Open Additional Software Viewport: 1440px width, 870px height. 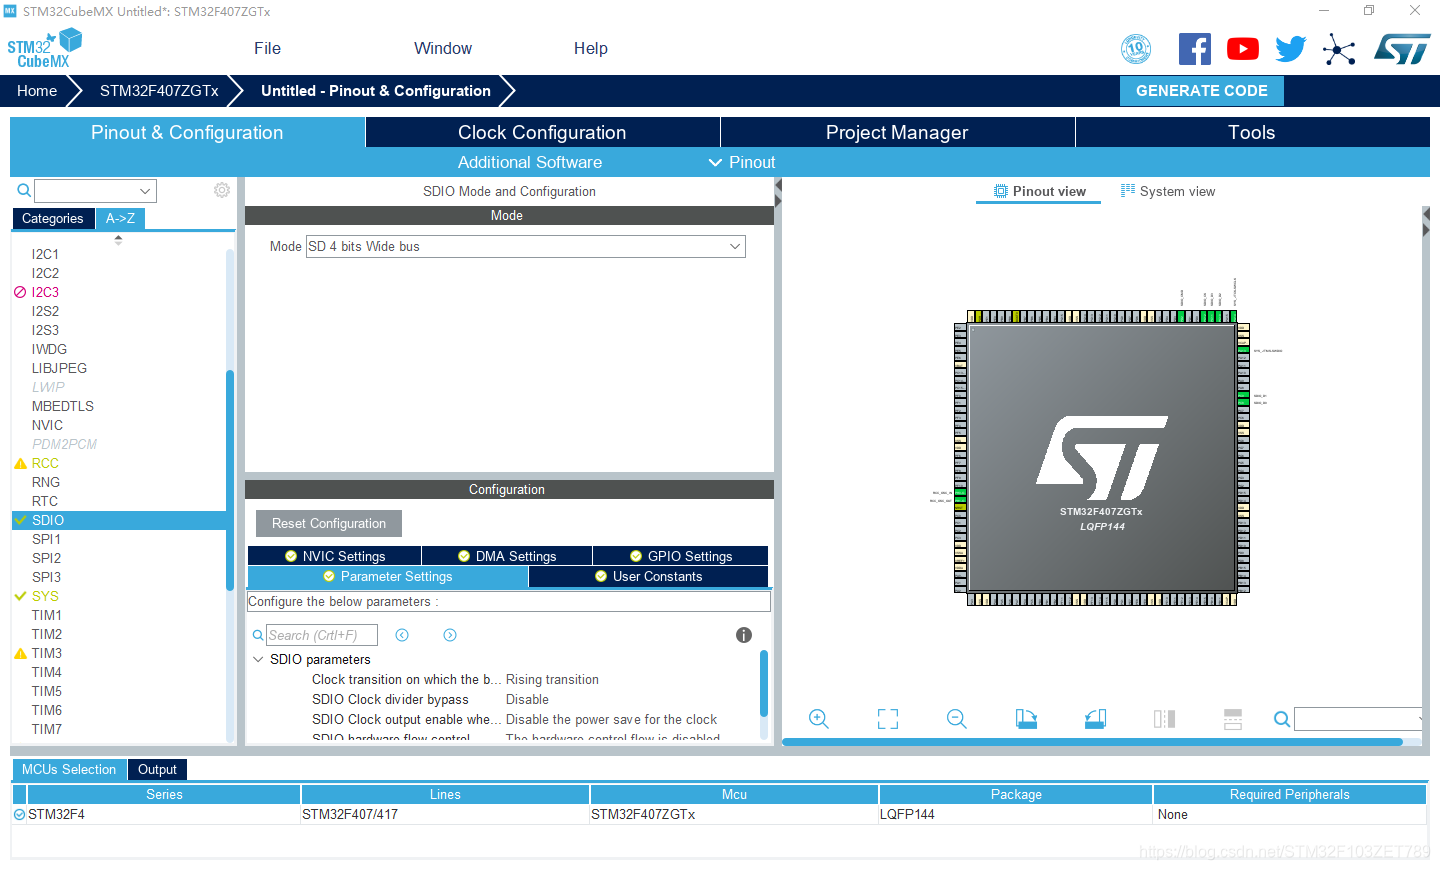click(x=530, y=162)
